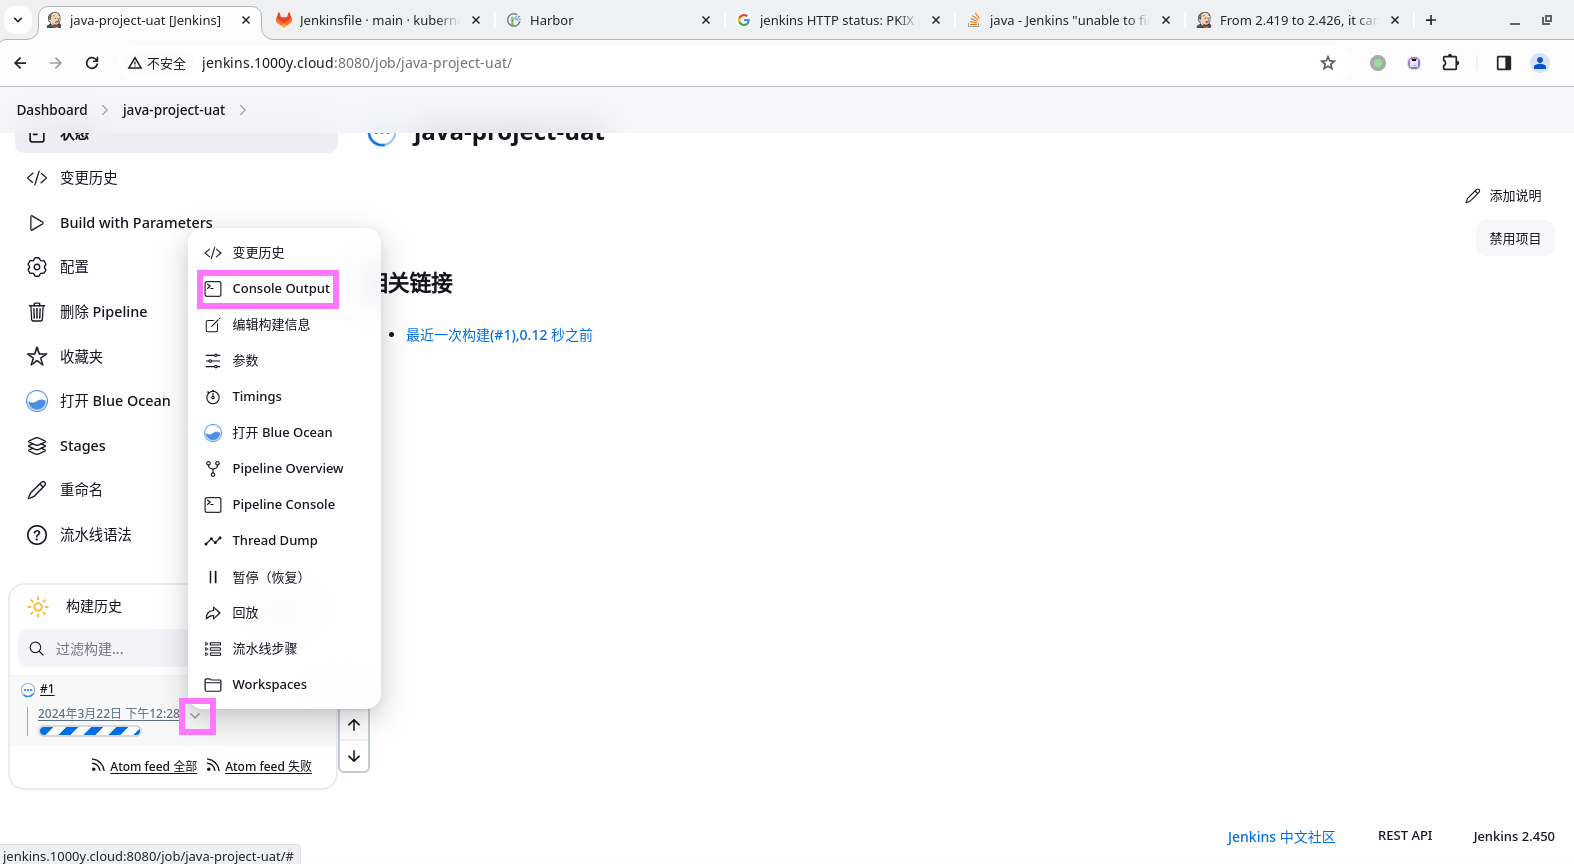
Task: Open Jenkins 中文社区 link
Action: 1281,837
